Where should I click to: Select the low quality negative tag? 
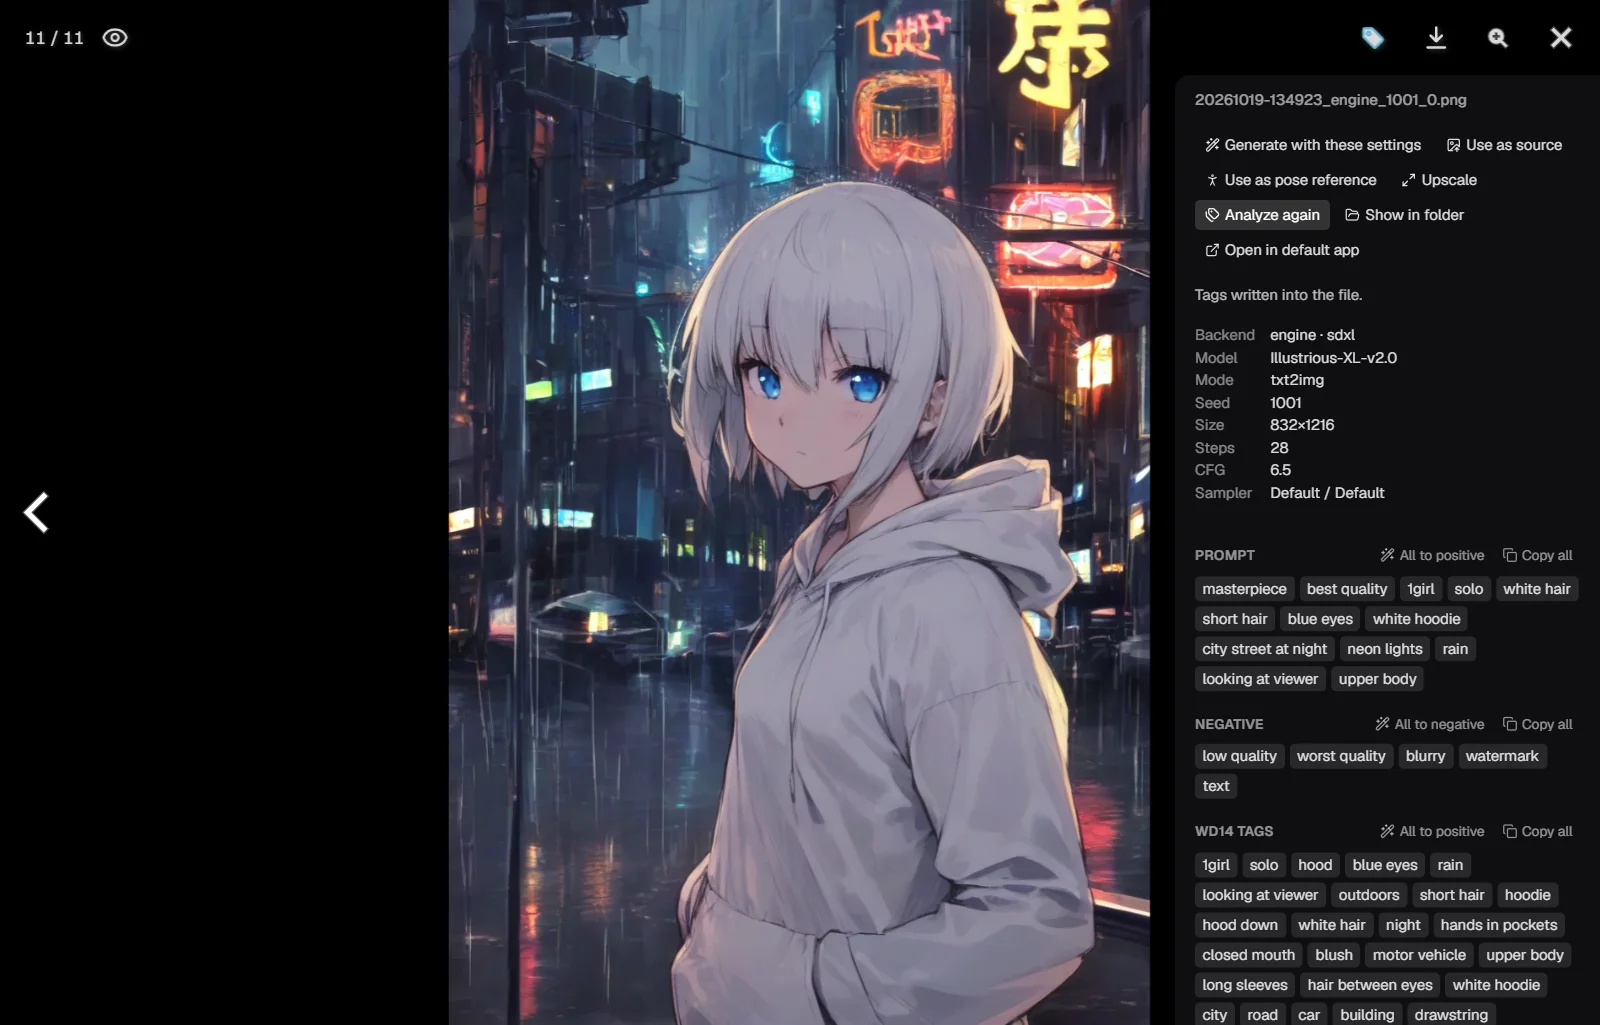(x=1239, y=756)
